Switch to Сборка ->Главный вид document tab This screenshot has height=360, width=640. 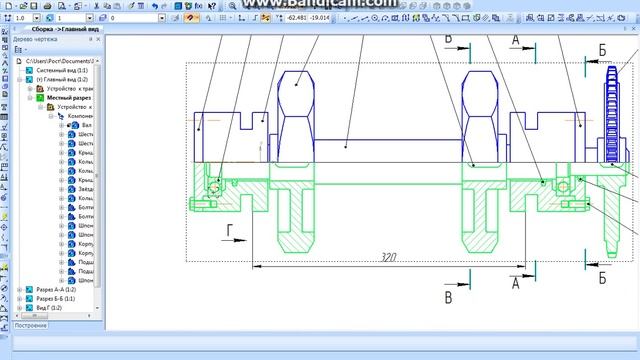tap(64, 29)
